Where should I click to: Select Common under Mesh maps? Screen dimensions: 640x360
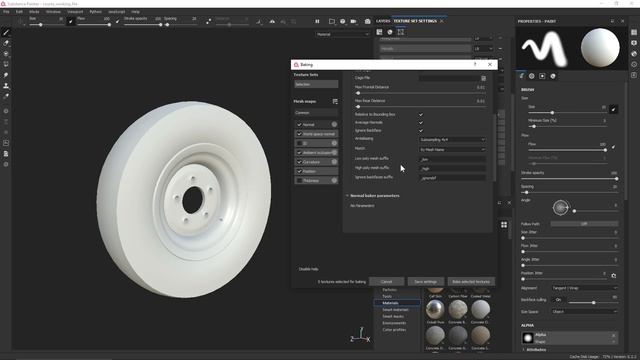(316, 113)
